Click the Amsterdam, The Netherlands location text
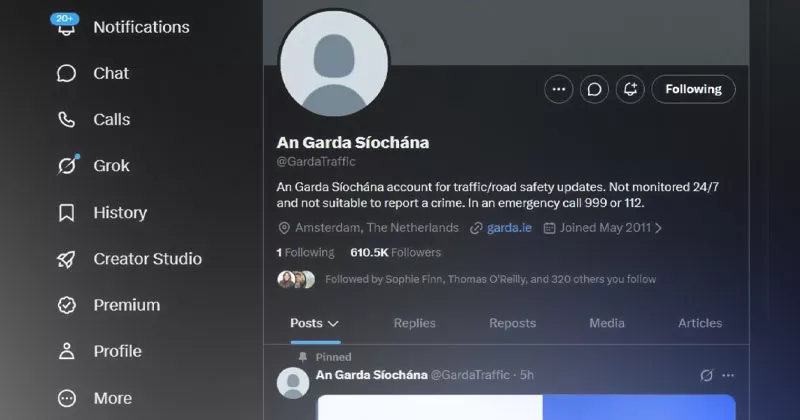 [377, 228]
